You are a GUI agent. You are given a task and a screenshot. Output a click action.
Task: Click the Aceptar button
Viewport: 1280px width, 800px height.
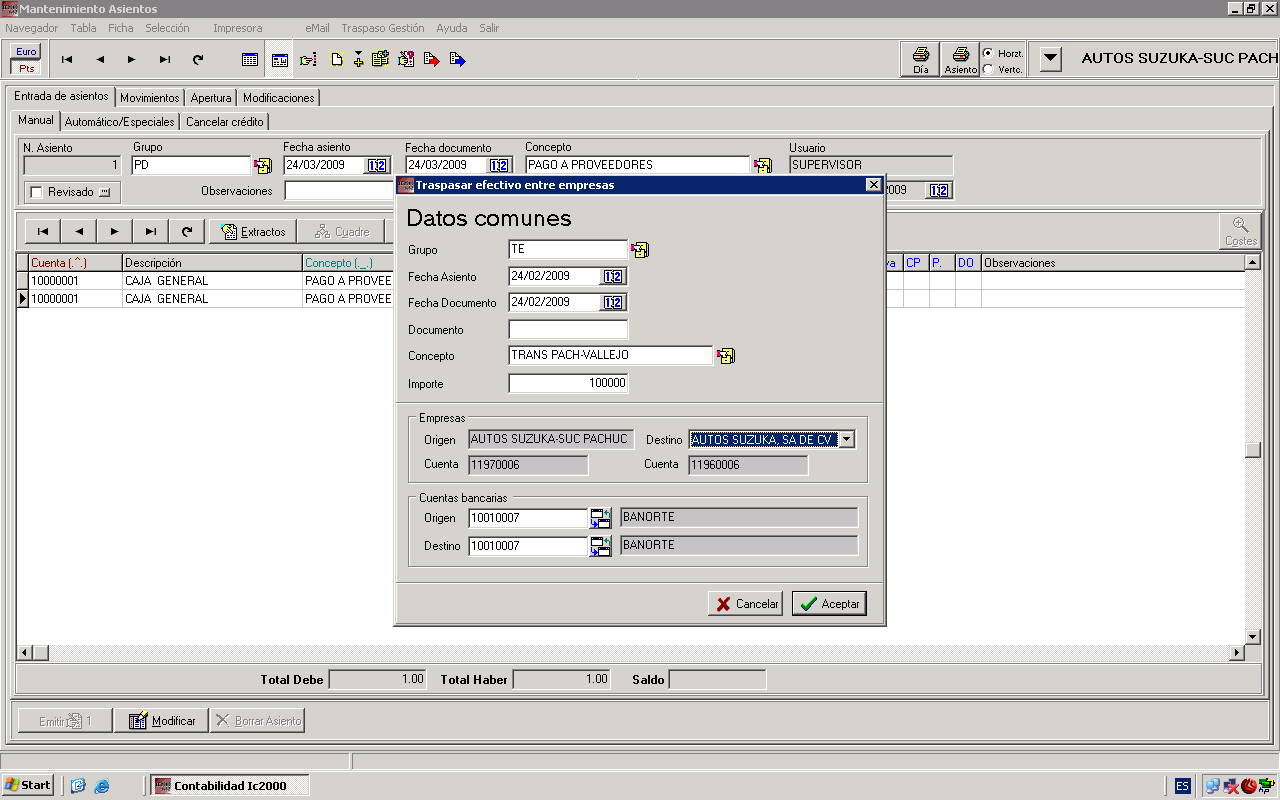click(829, 604)
